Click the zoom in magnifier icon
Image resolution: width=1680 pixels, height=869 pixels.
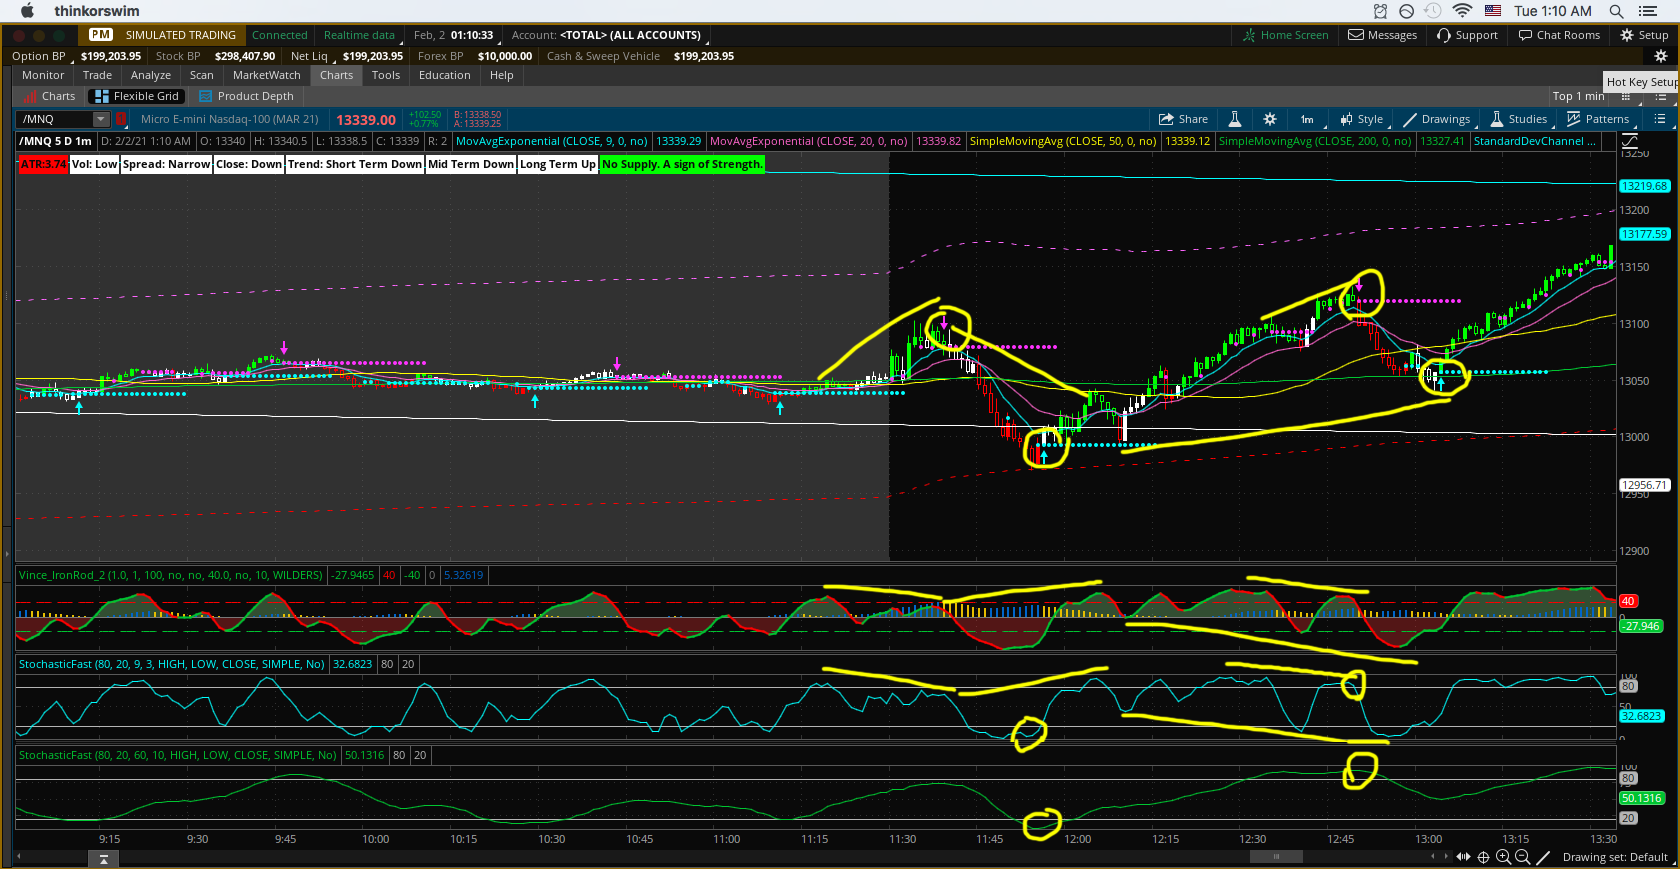pyautogui.click(x=1503, y=857)
